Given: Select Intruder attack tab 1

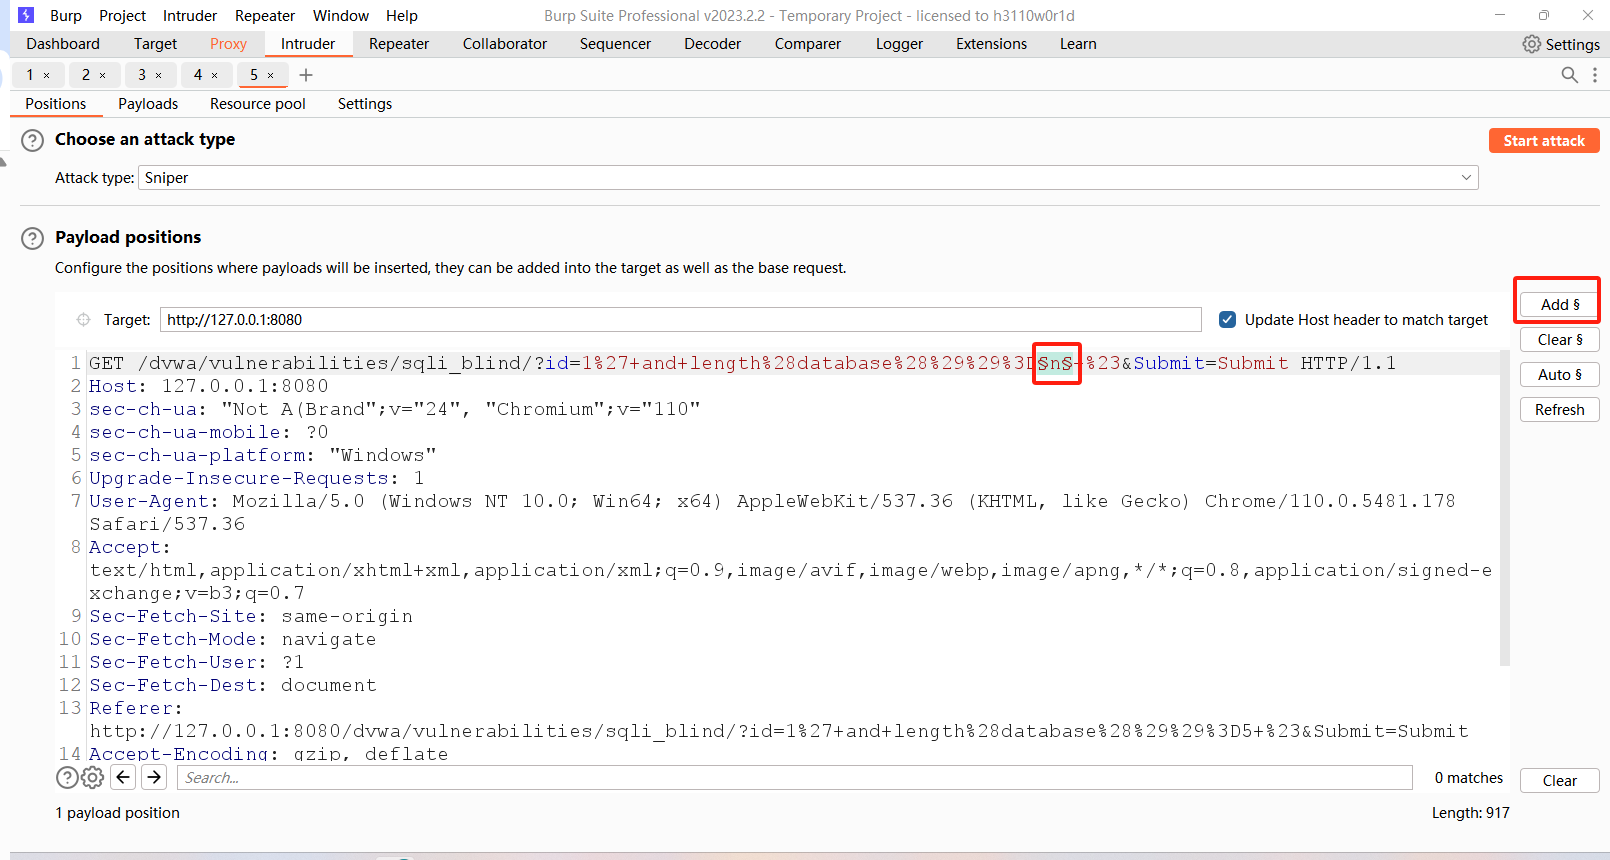Looking at the screenshot, I should [30, 75].
